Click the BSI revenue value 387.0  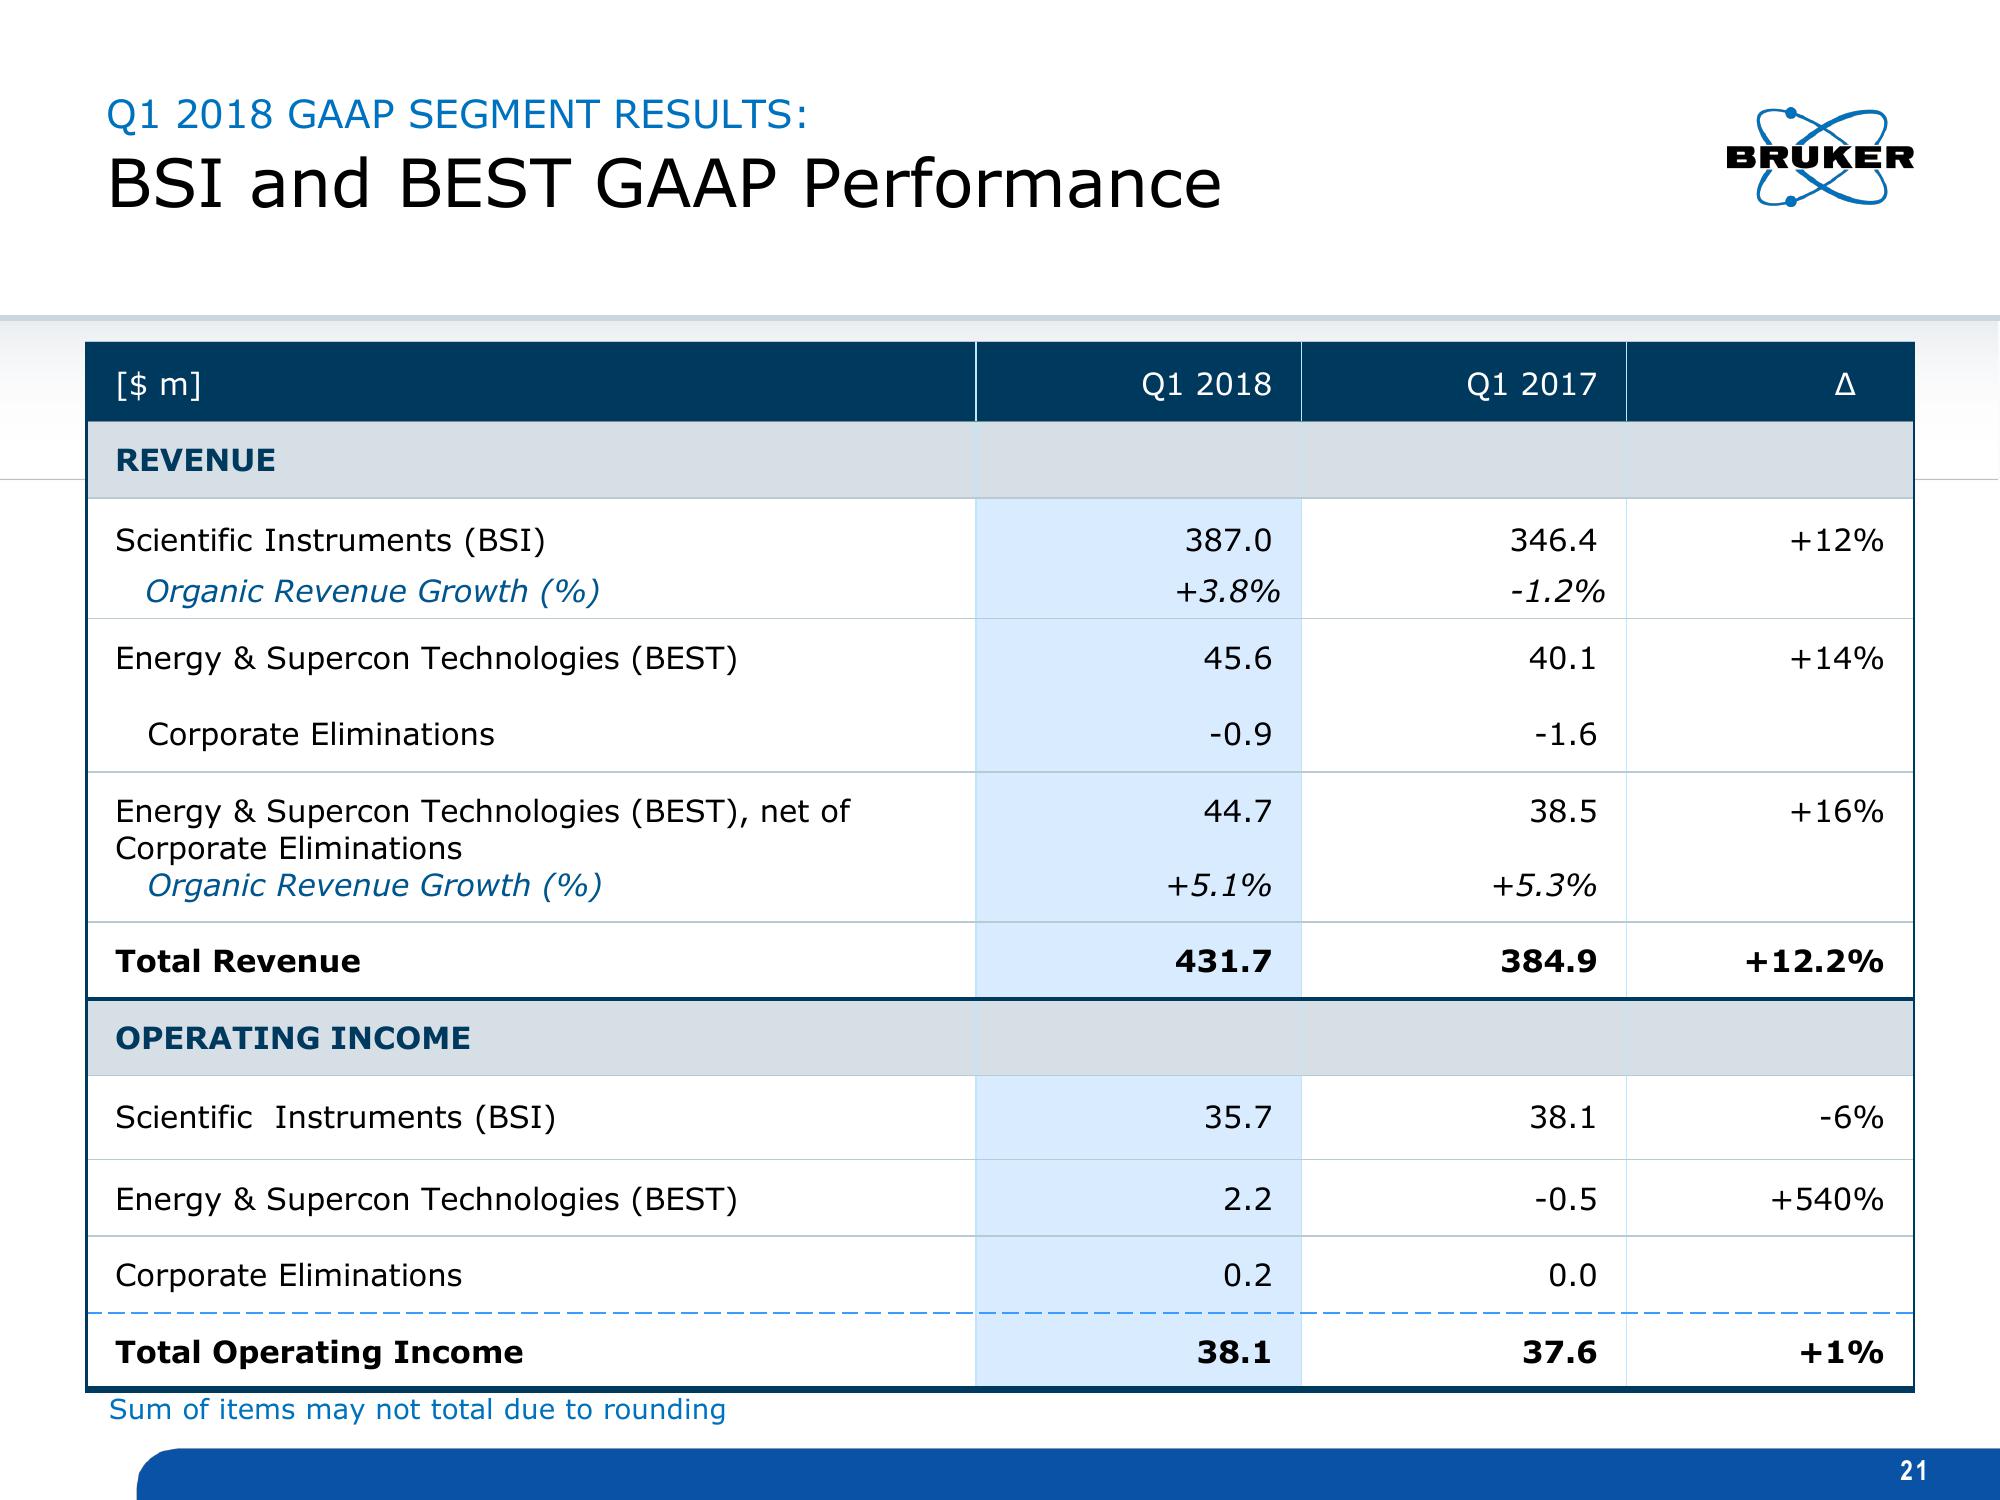pos(1228,540)
